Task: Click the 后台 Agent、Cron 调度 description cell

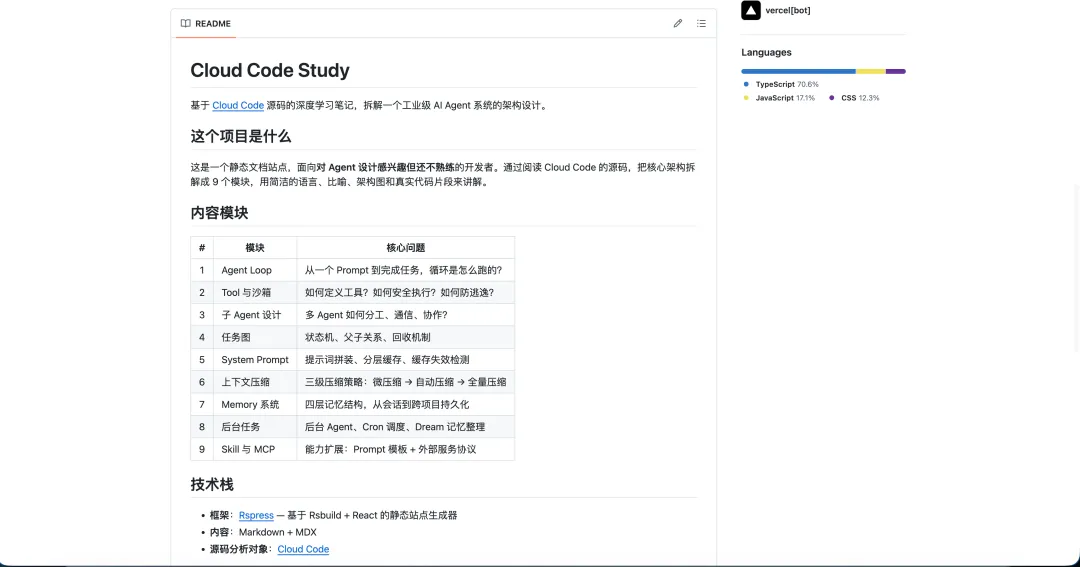Action: pyautogui.click(x=406, y=426)
